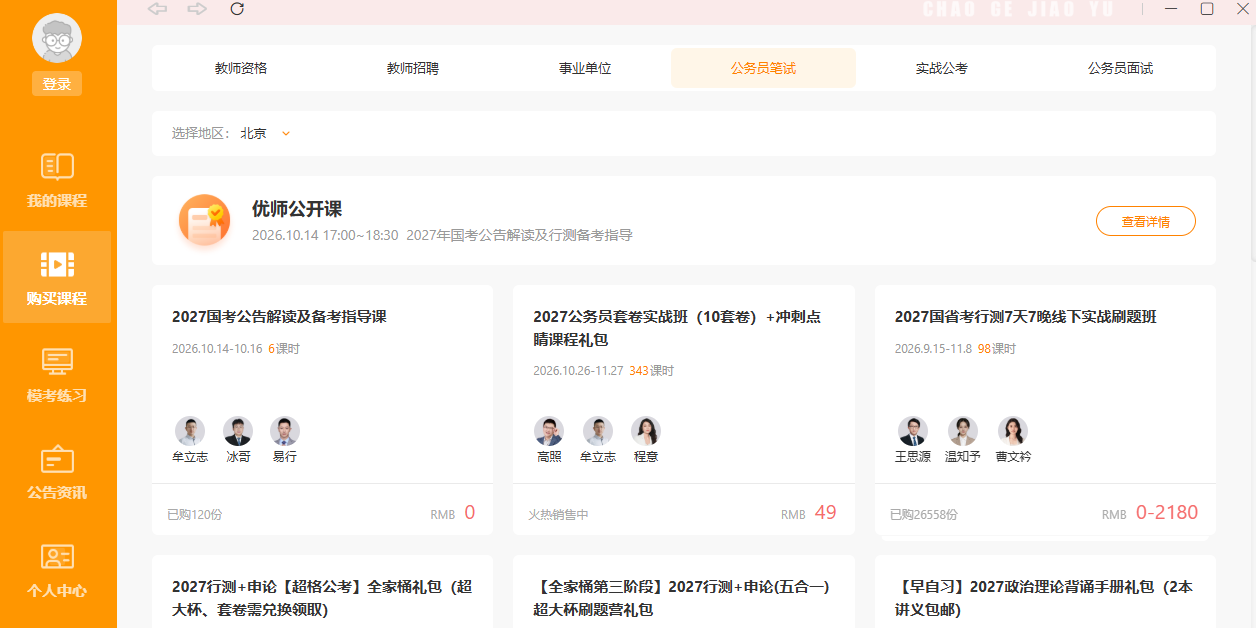Refresh the page with reload icon
The width and height of the screenshot is (1256, 628).
(x=237, y=9)
